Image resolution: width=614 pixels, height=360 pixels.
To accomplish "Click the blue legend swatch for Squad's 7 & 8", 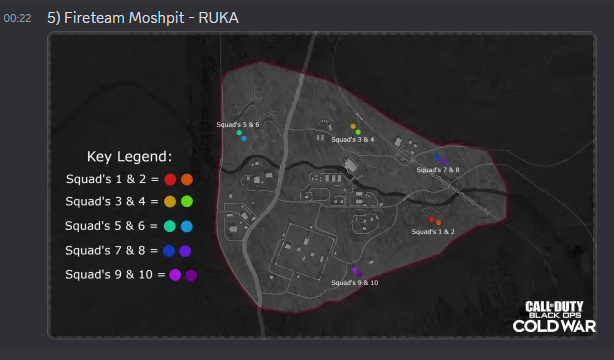I will 169,251.
